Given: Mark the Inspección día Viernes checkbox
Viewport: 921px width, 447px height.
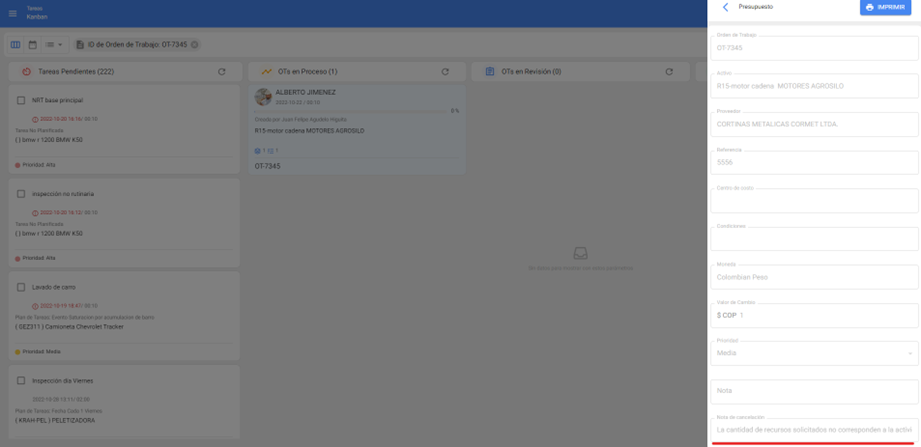Looking at the screenshot, I should pos(21,381).
